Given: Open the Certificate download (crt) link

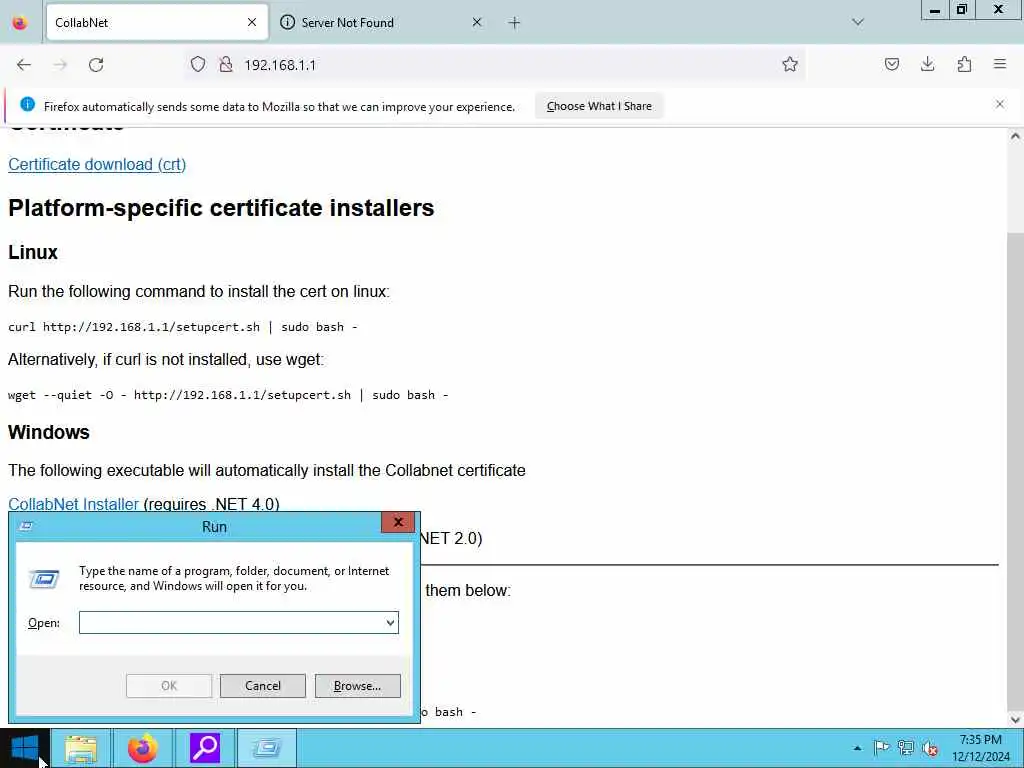Looking at the screenshot, I should coord(97,165).
